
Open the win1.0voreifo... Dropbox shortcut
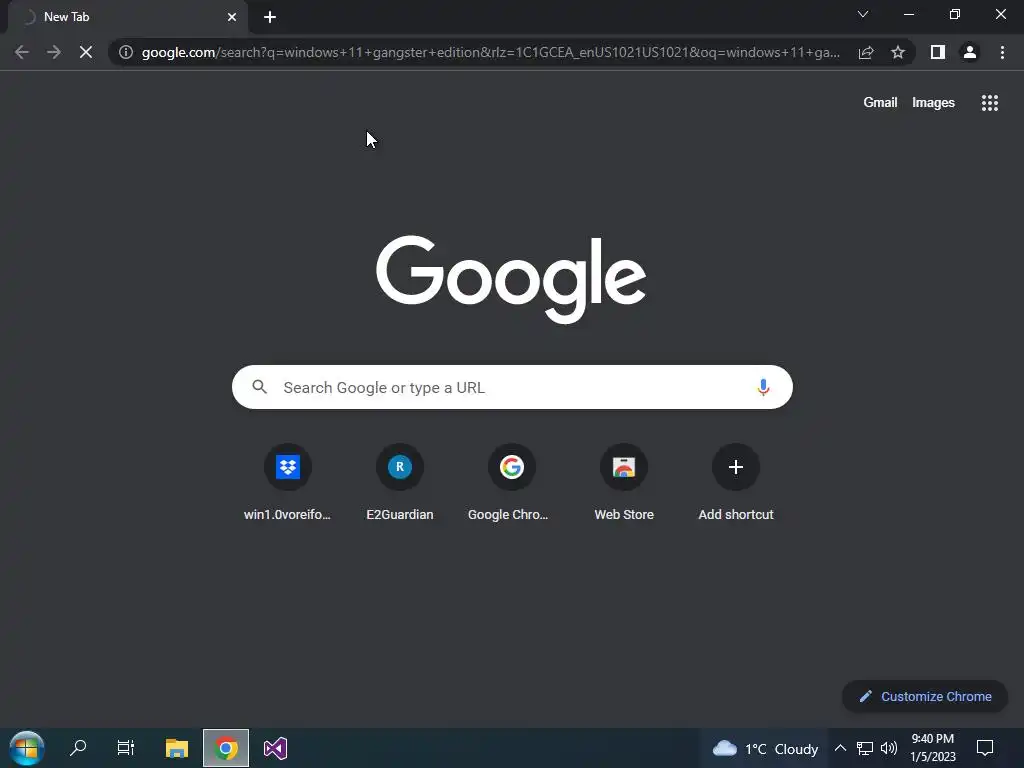(287, 484)
